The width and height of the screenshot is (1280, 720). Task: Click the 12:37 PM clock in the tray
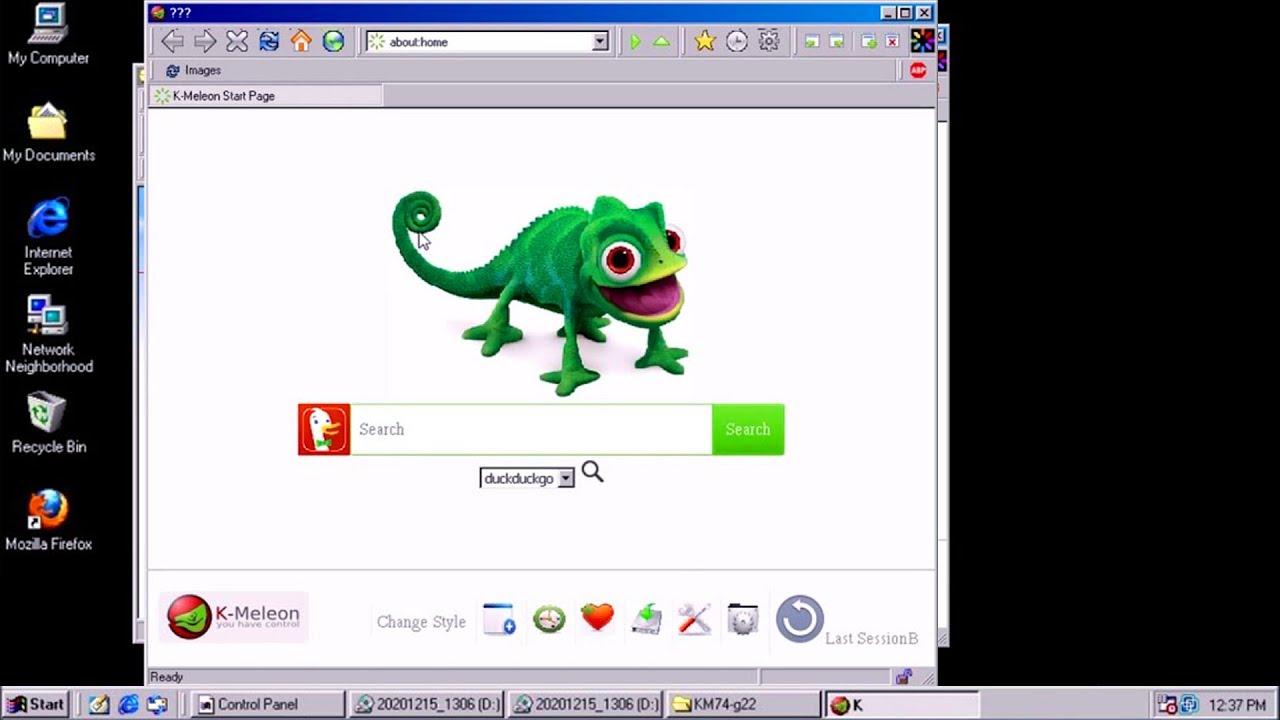point(1237,705)
